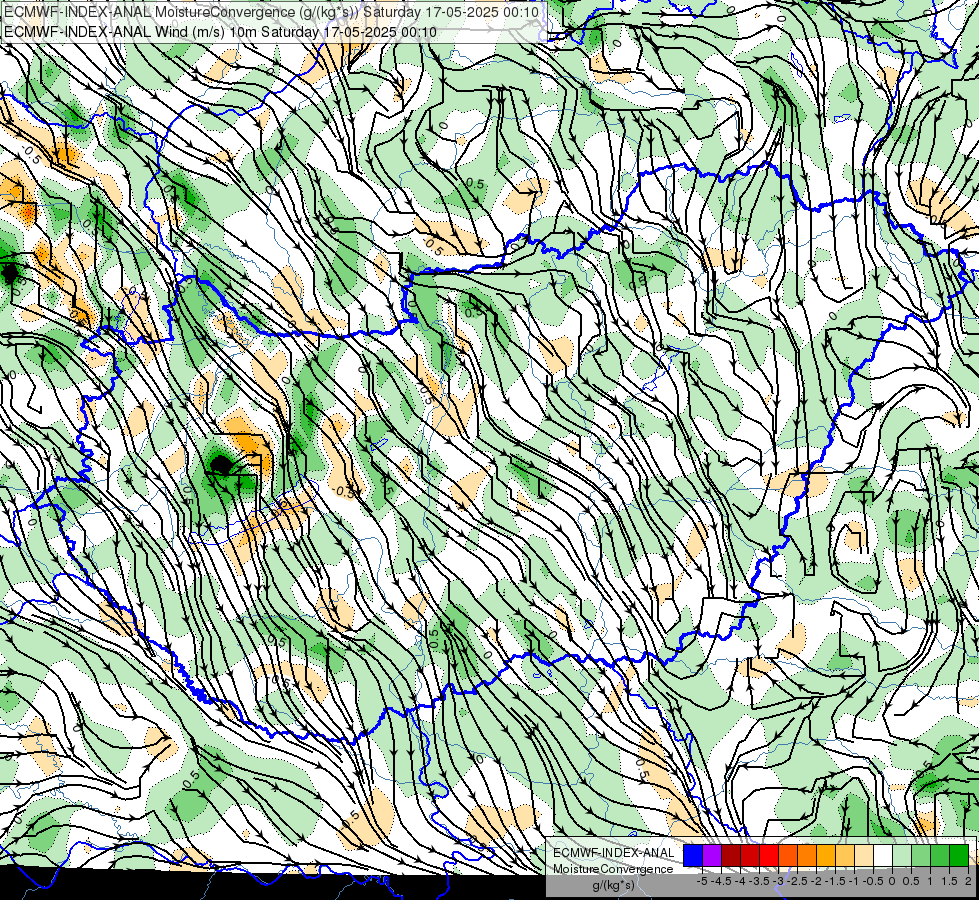Select the palest green legend swatch above 0.5
This screenshot has width=979, height=900.
pyautogui.click(x=903, y=856)
